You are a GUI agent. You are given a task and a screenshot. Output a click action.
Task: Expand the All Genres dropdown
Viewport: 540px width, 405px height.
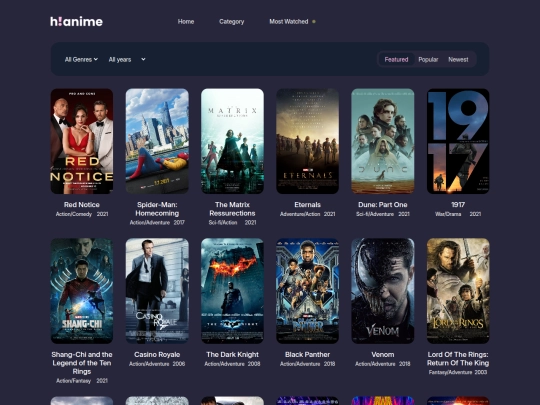click(x=81, y=59)
